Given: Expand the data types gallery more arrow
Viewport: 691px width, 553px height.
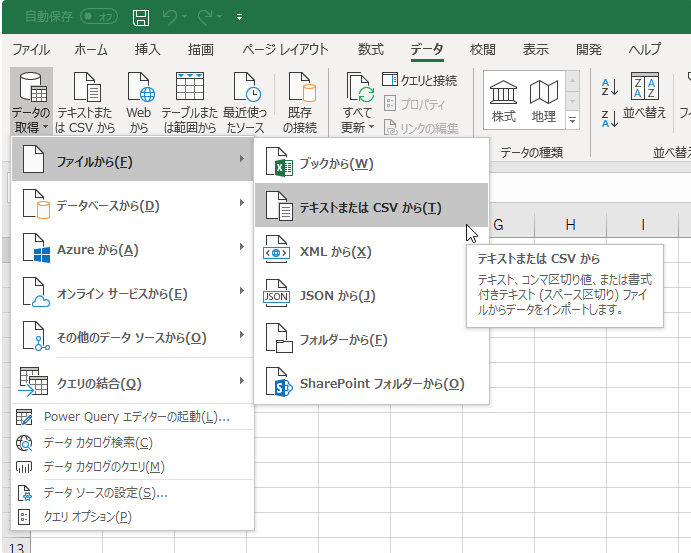Looking at the screenshot, I should [572, 120].
